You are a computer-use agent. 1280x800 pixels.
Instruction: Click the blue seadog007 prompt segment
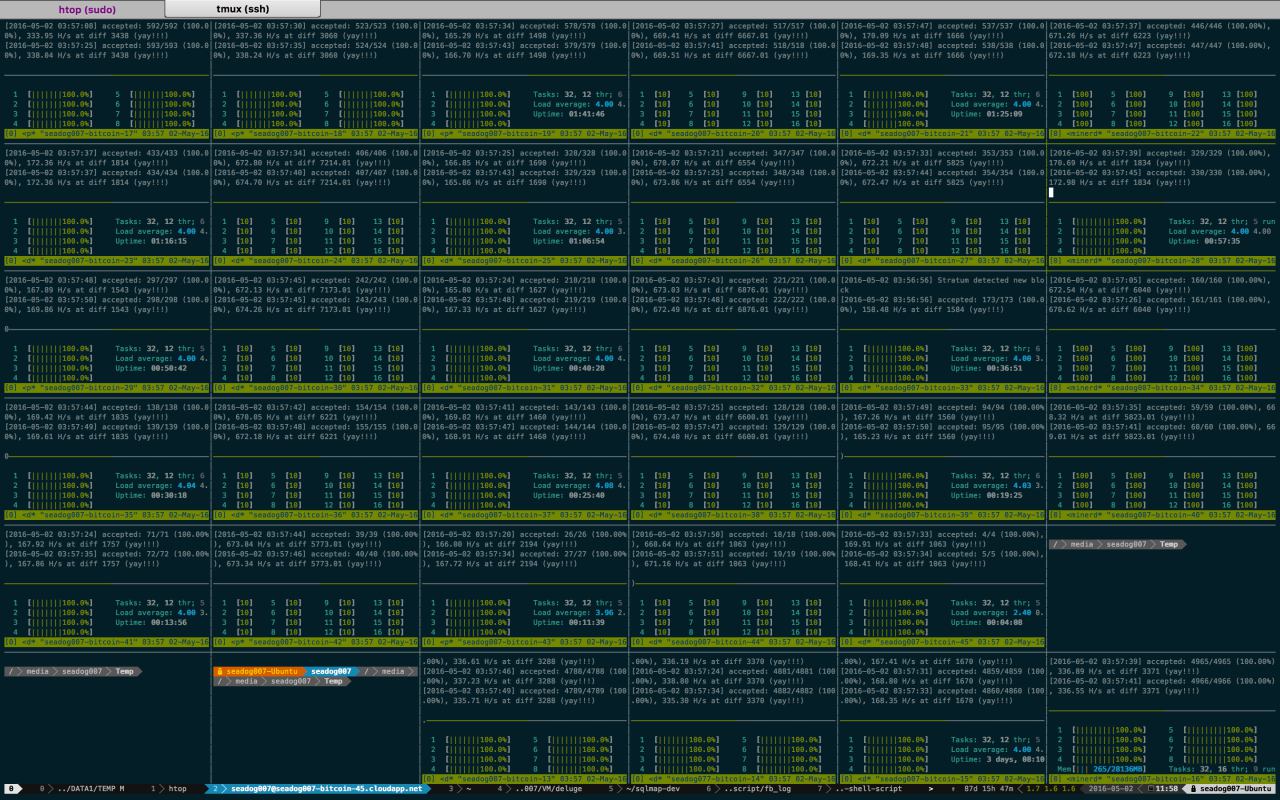(330, 671)
